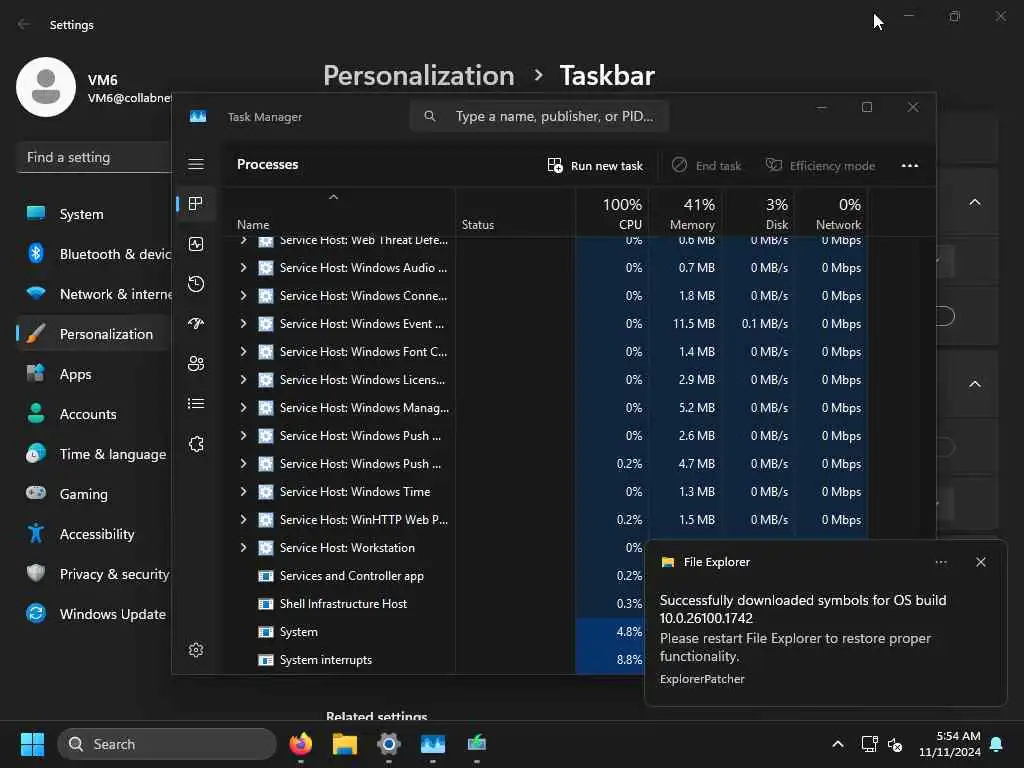
Task: Open Accessibility category in Settings
Action: tap(94, 534)
